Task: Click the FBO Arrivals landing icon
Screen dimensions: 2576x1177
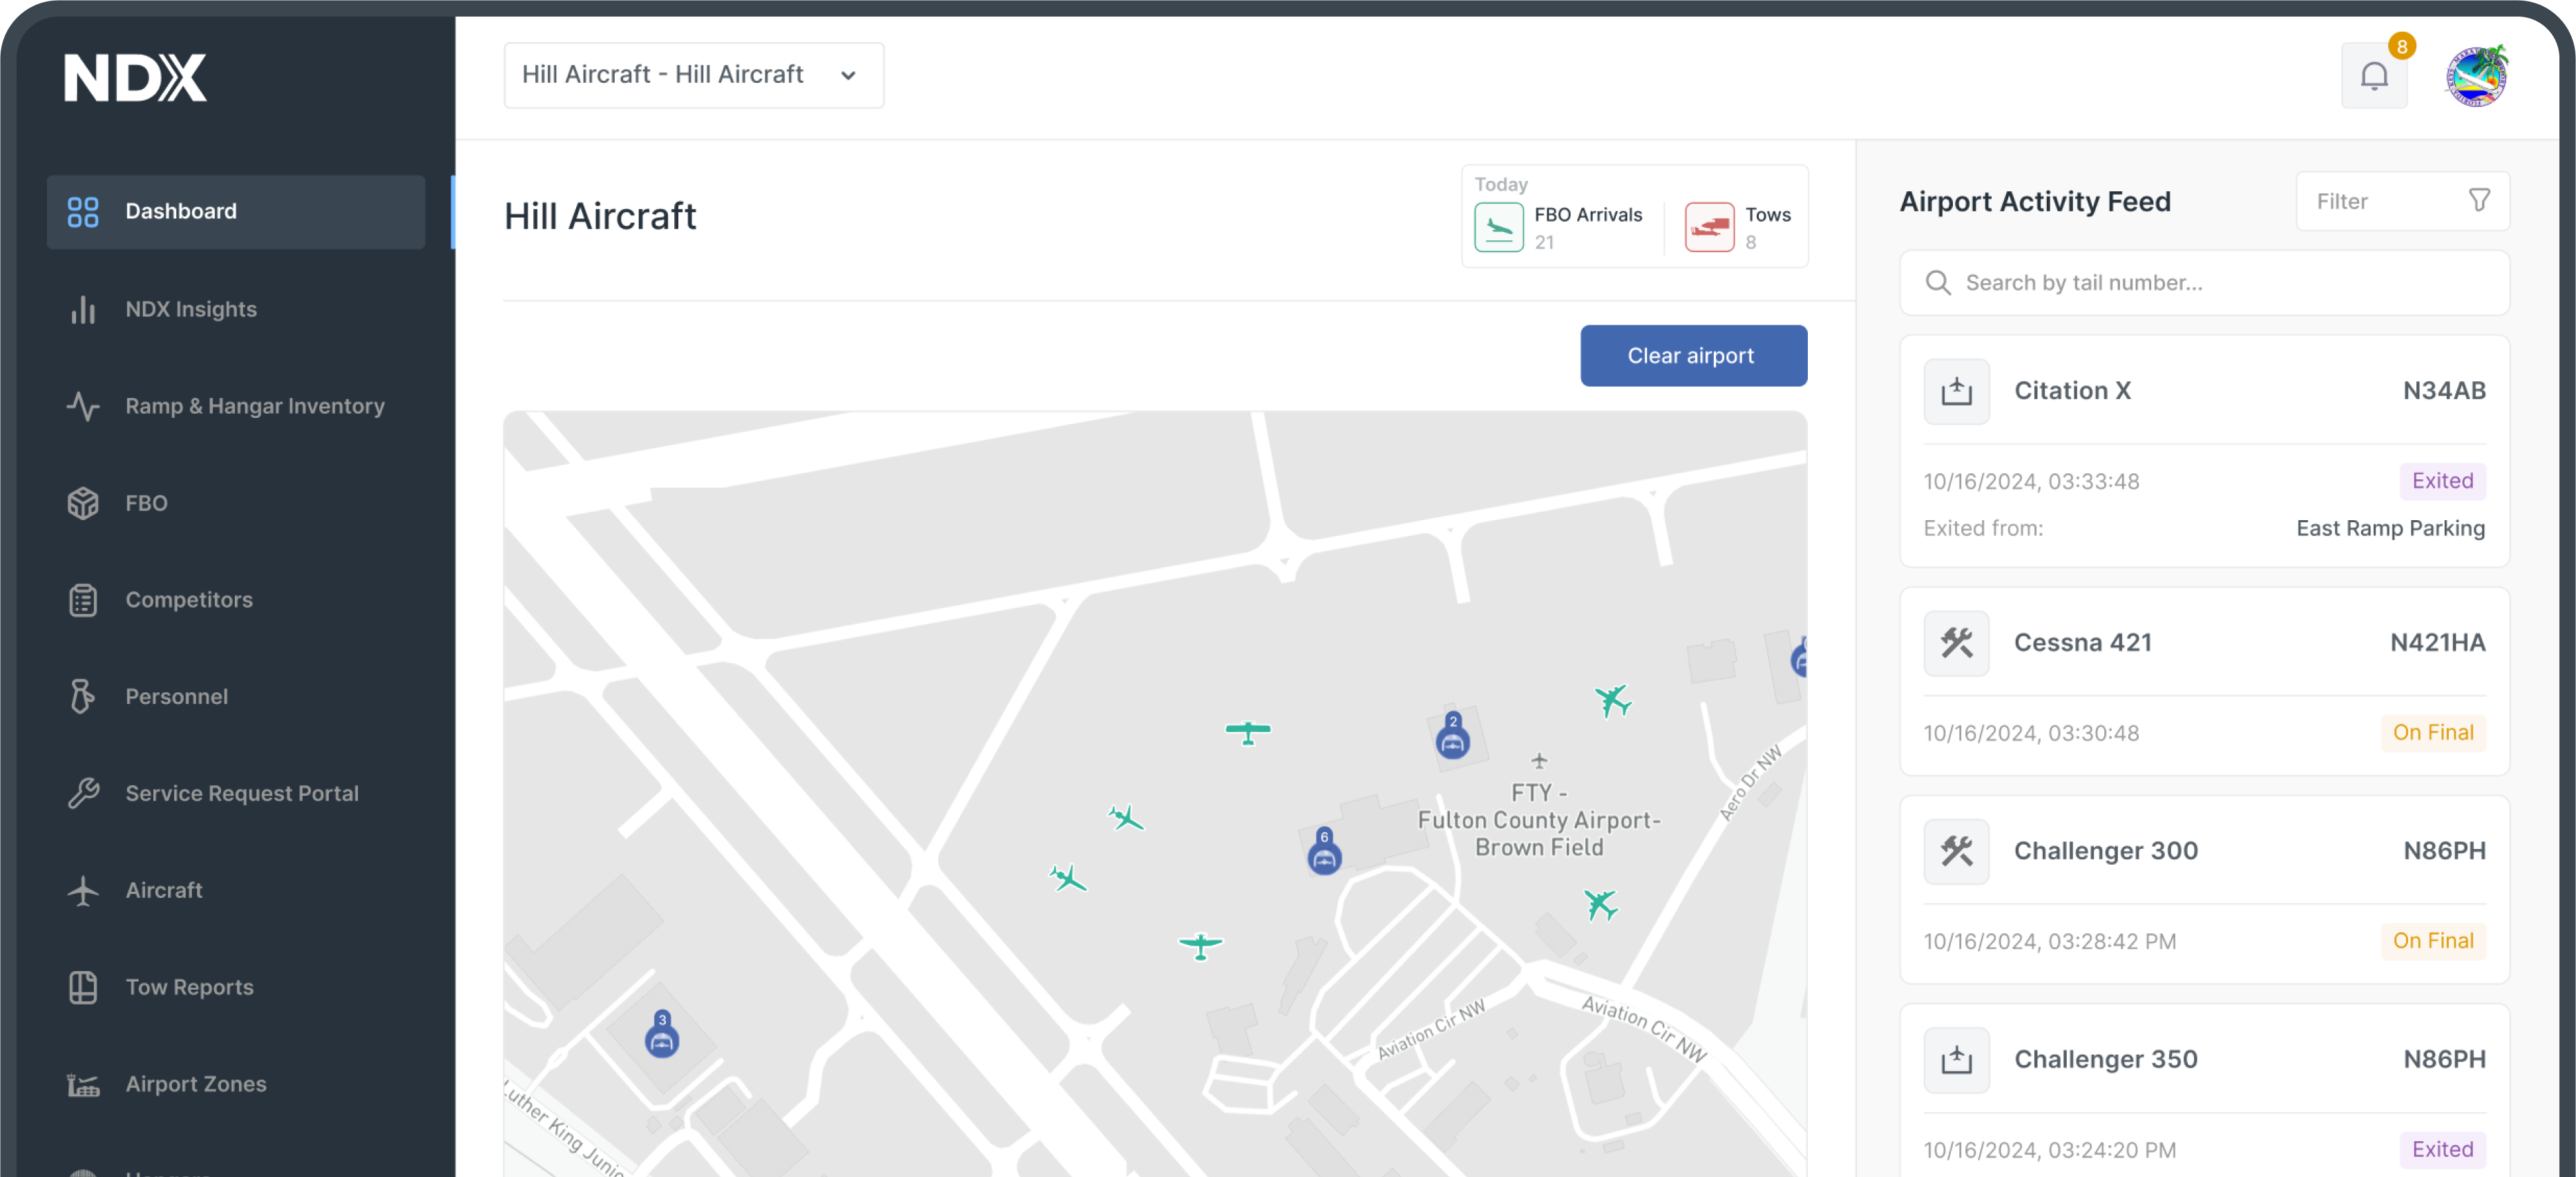Action: click(x=1498, y=227)
